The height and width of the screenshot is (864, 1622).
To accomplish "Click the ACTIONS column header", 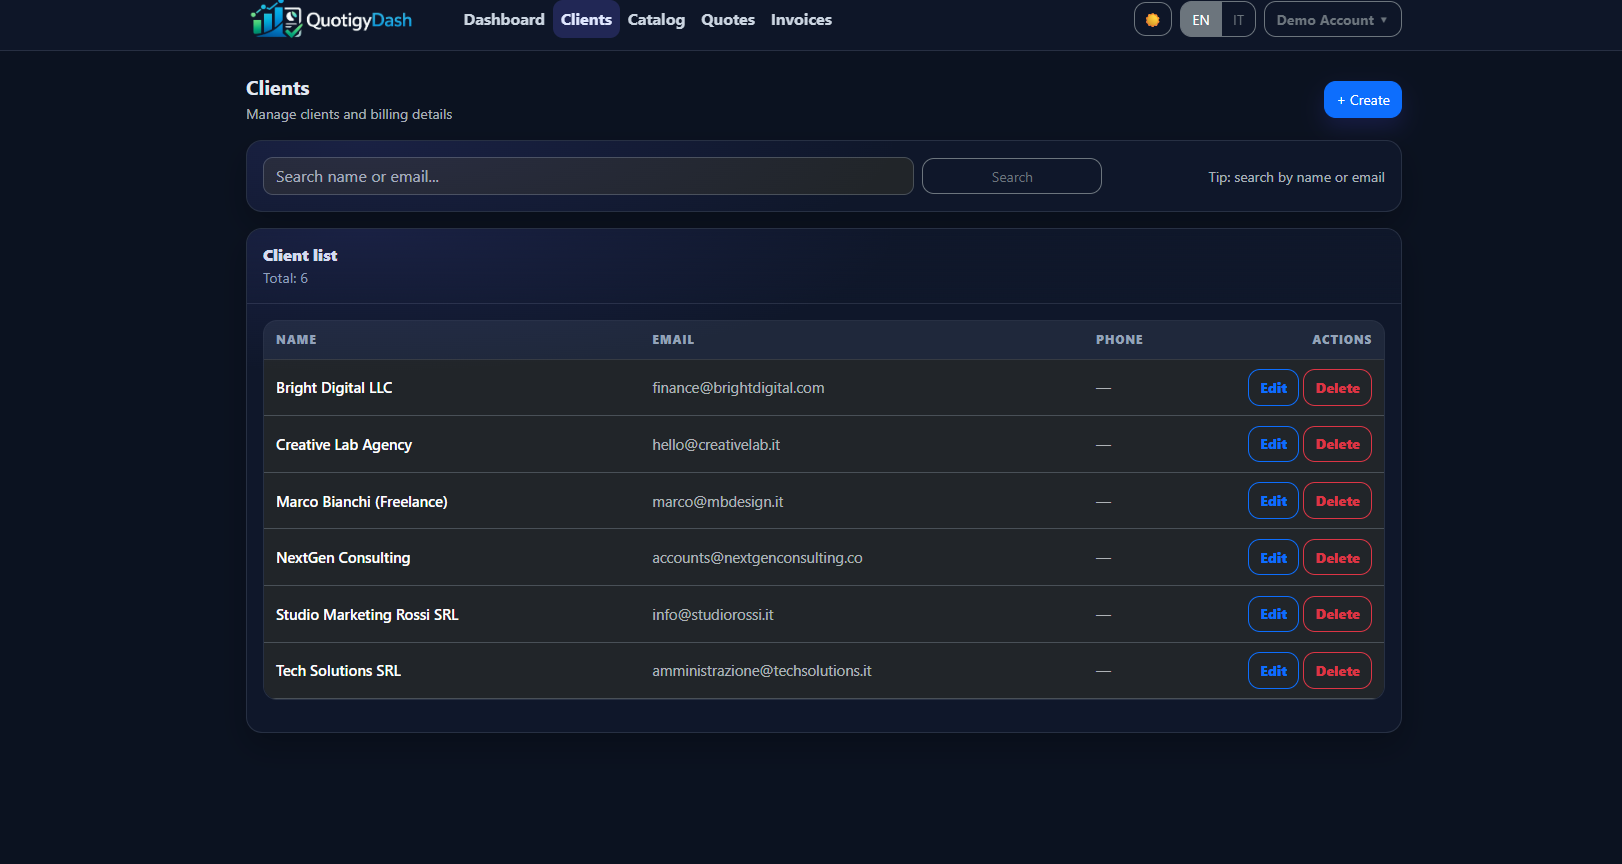I will (x=1342, y=340).
